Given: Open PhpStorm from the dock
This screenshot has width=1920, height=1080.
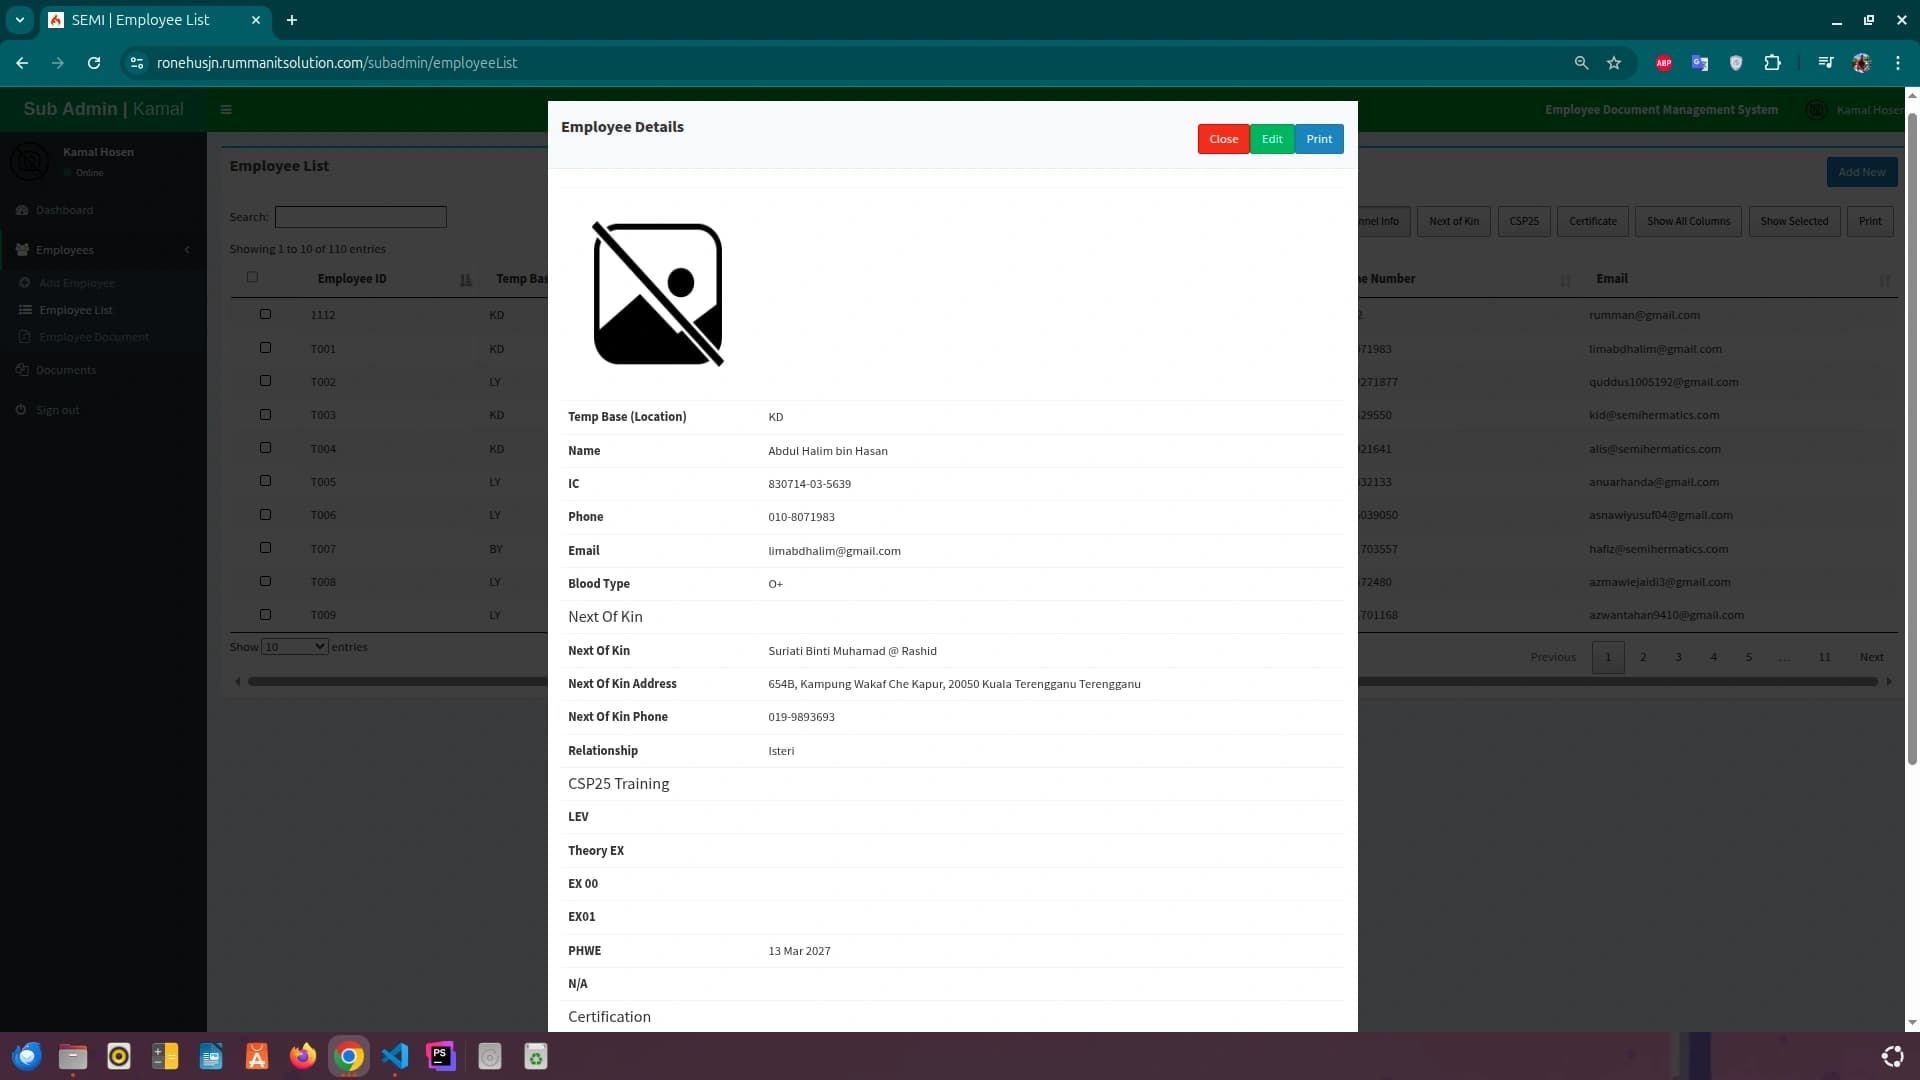Looking at the screenshot, I should point(441,1056).
